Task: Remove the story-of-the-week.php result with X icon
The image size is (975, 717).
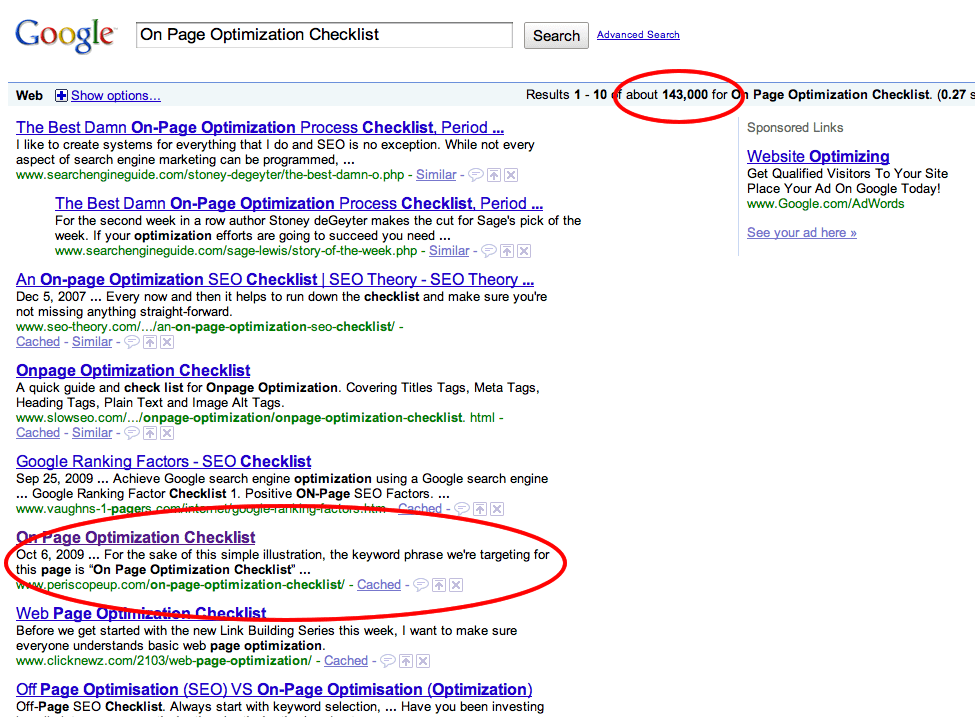Action: (x=524, y=251)
